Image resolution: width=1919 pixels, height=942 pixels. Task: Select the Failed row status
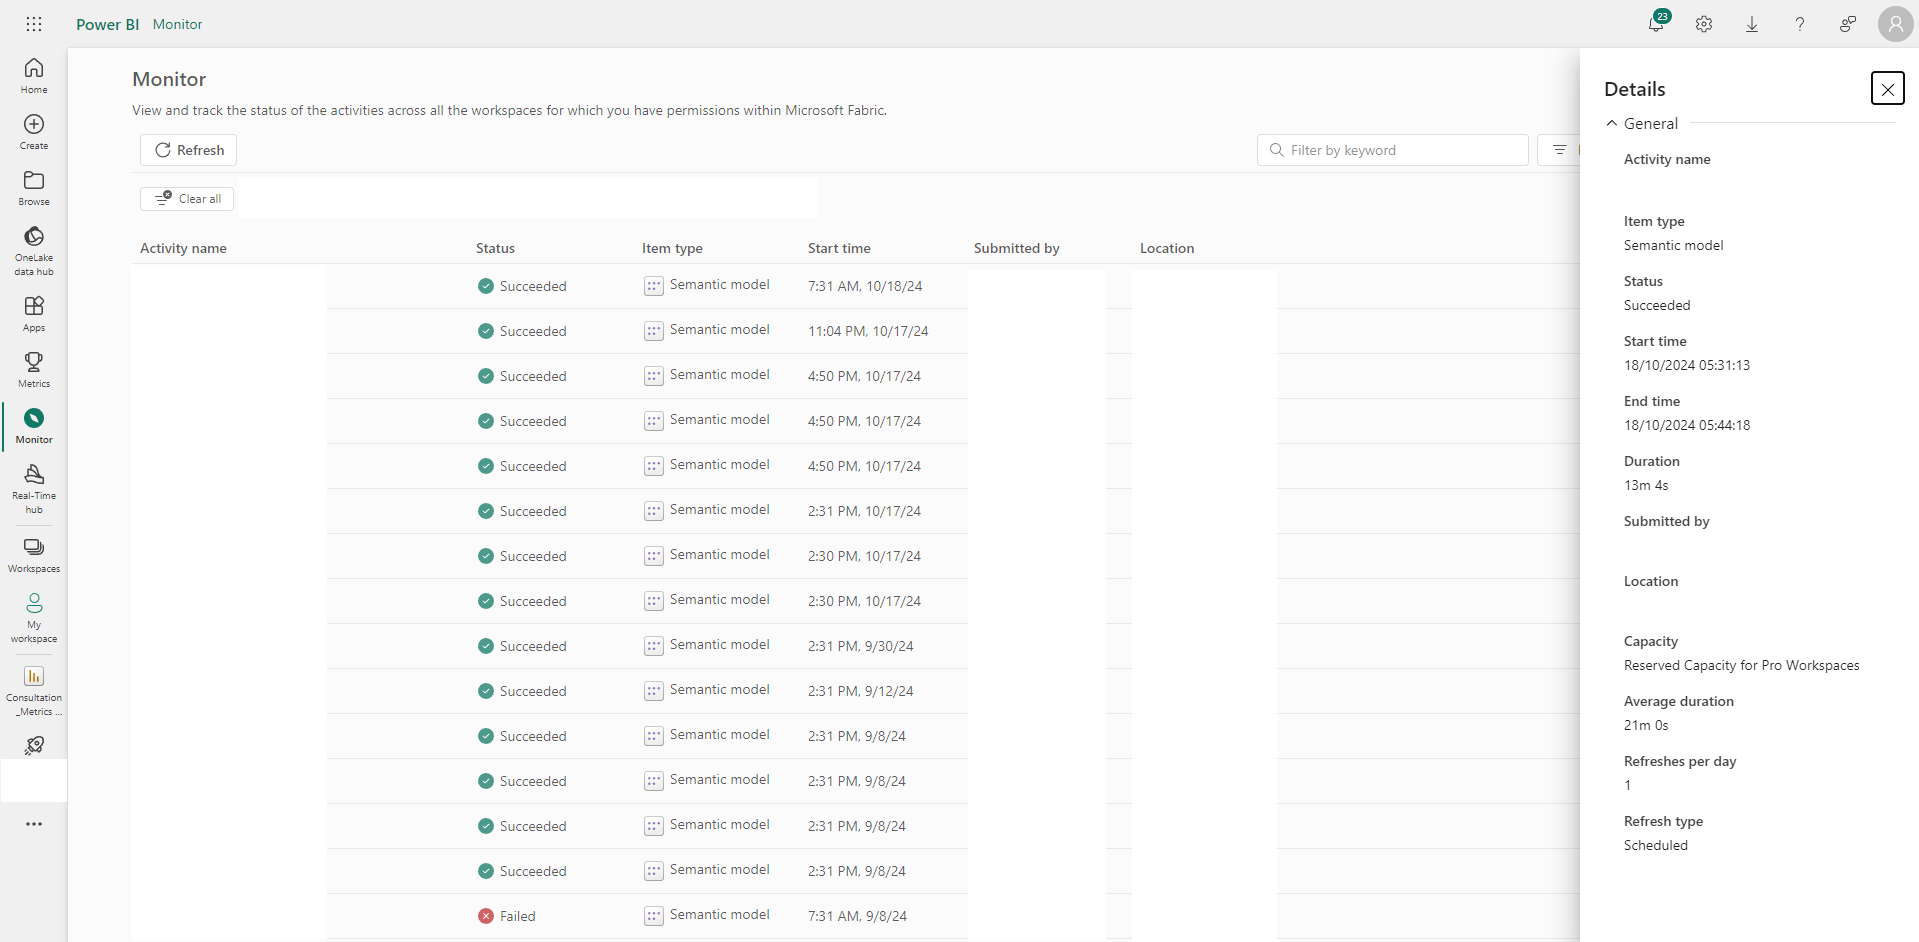(517, 916)
